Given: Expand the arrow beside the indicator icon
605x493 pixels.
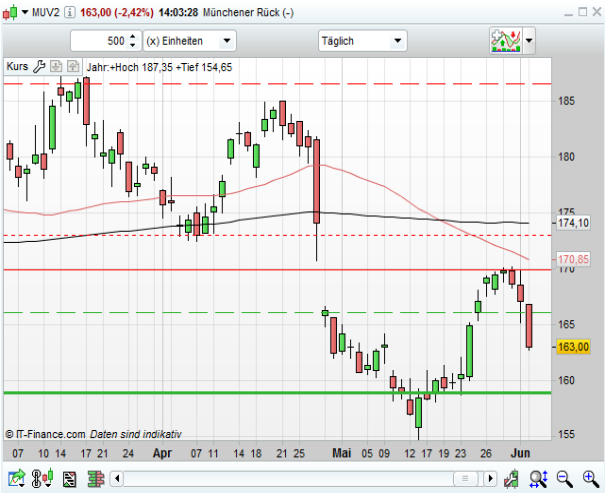Looking at the screenshot, I should click(529, 40).
